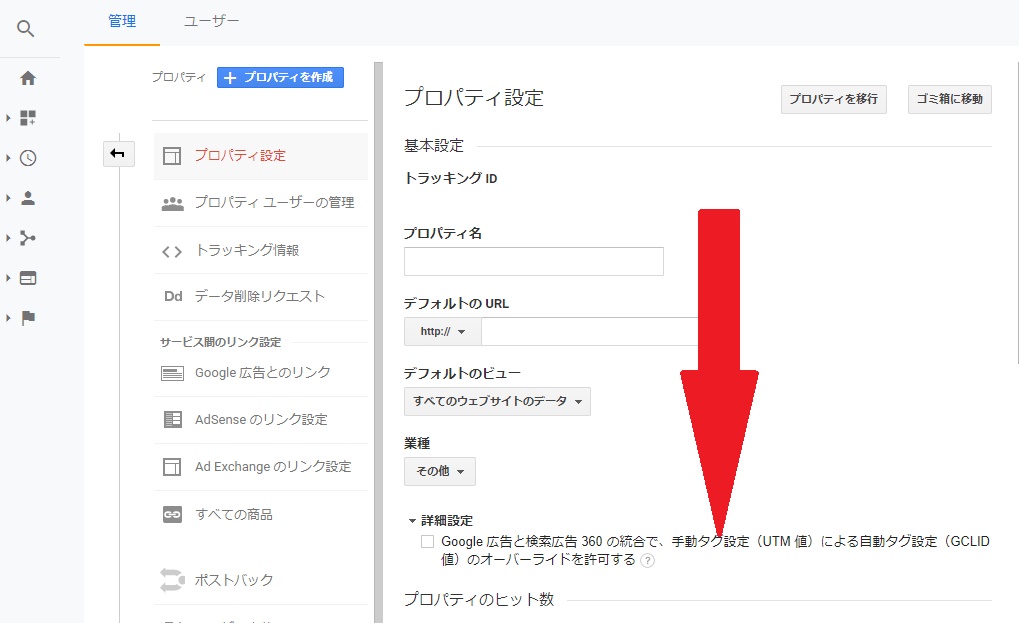The height and width of the screenshot is (623, 1019).
Task: Click the page scrollbar at right edge
Action: (1016, 211)
